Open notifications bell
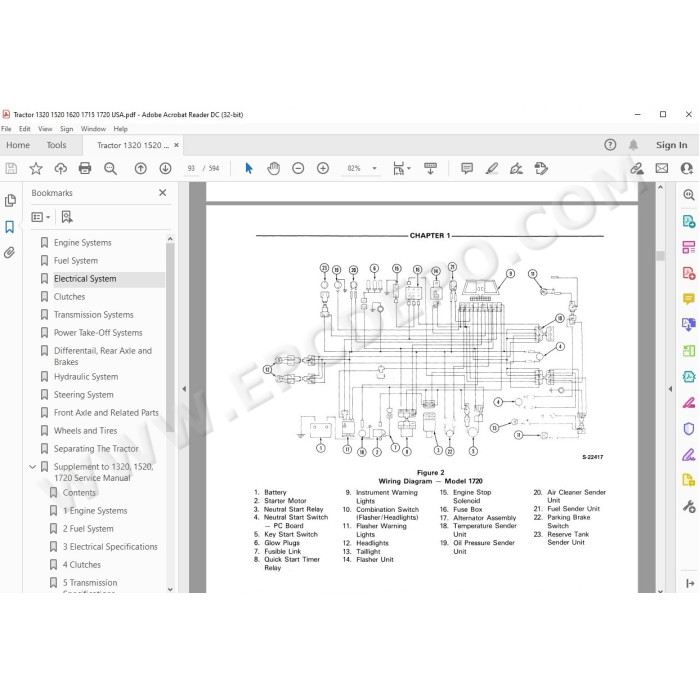Image resolution: width=700 pixels, height=700 pixels. point(633,145)
